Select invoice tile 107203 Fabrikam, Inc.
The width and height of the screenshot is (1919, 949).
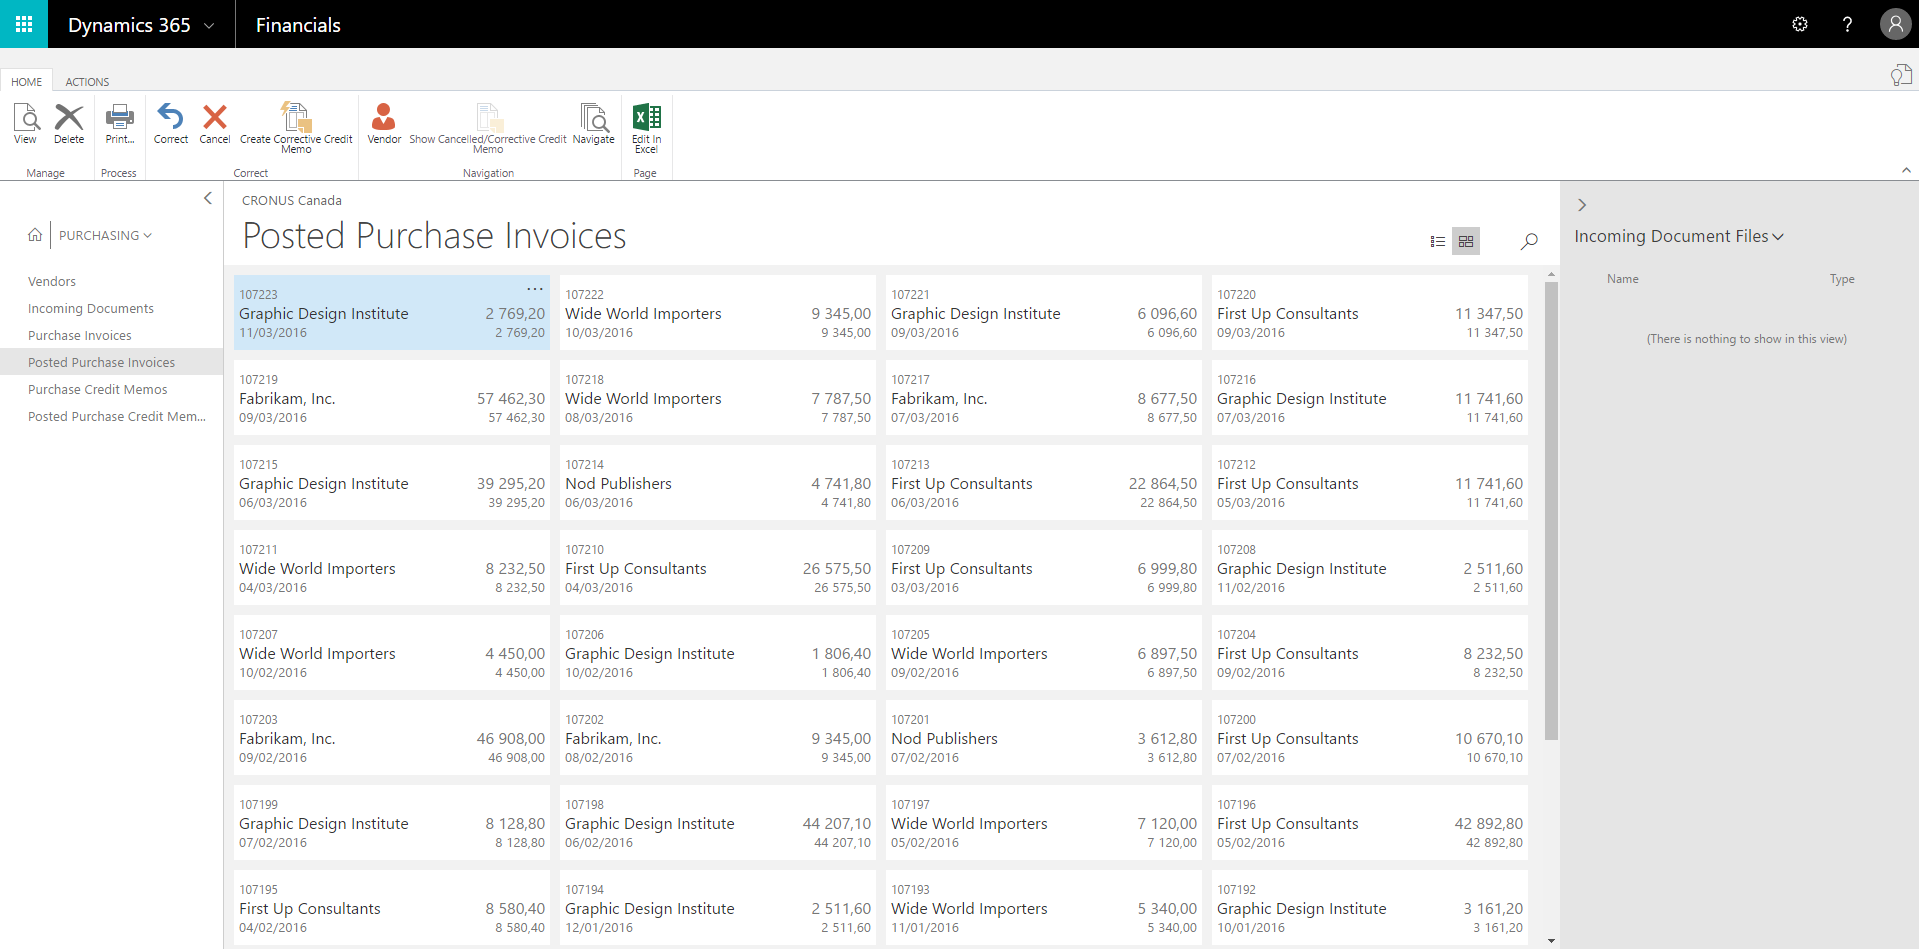392,738
